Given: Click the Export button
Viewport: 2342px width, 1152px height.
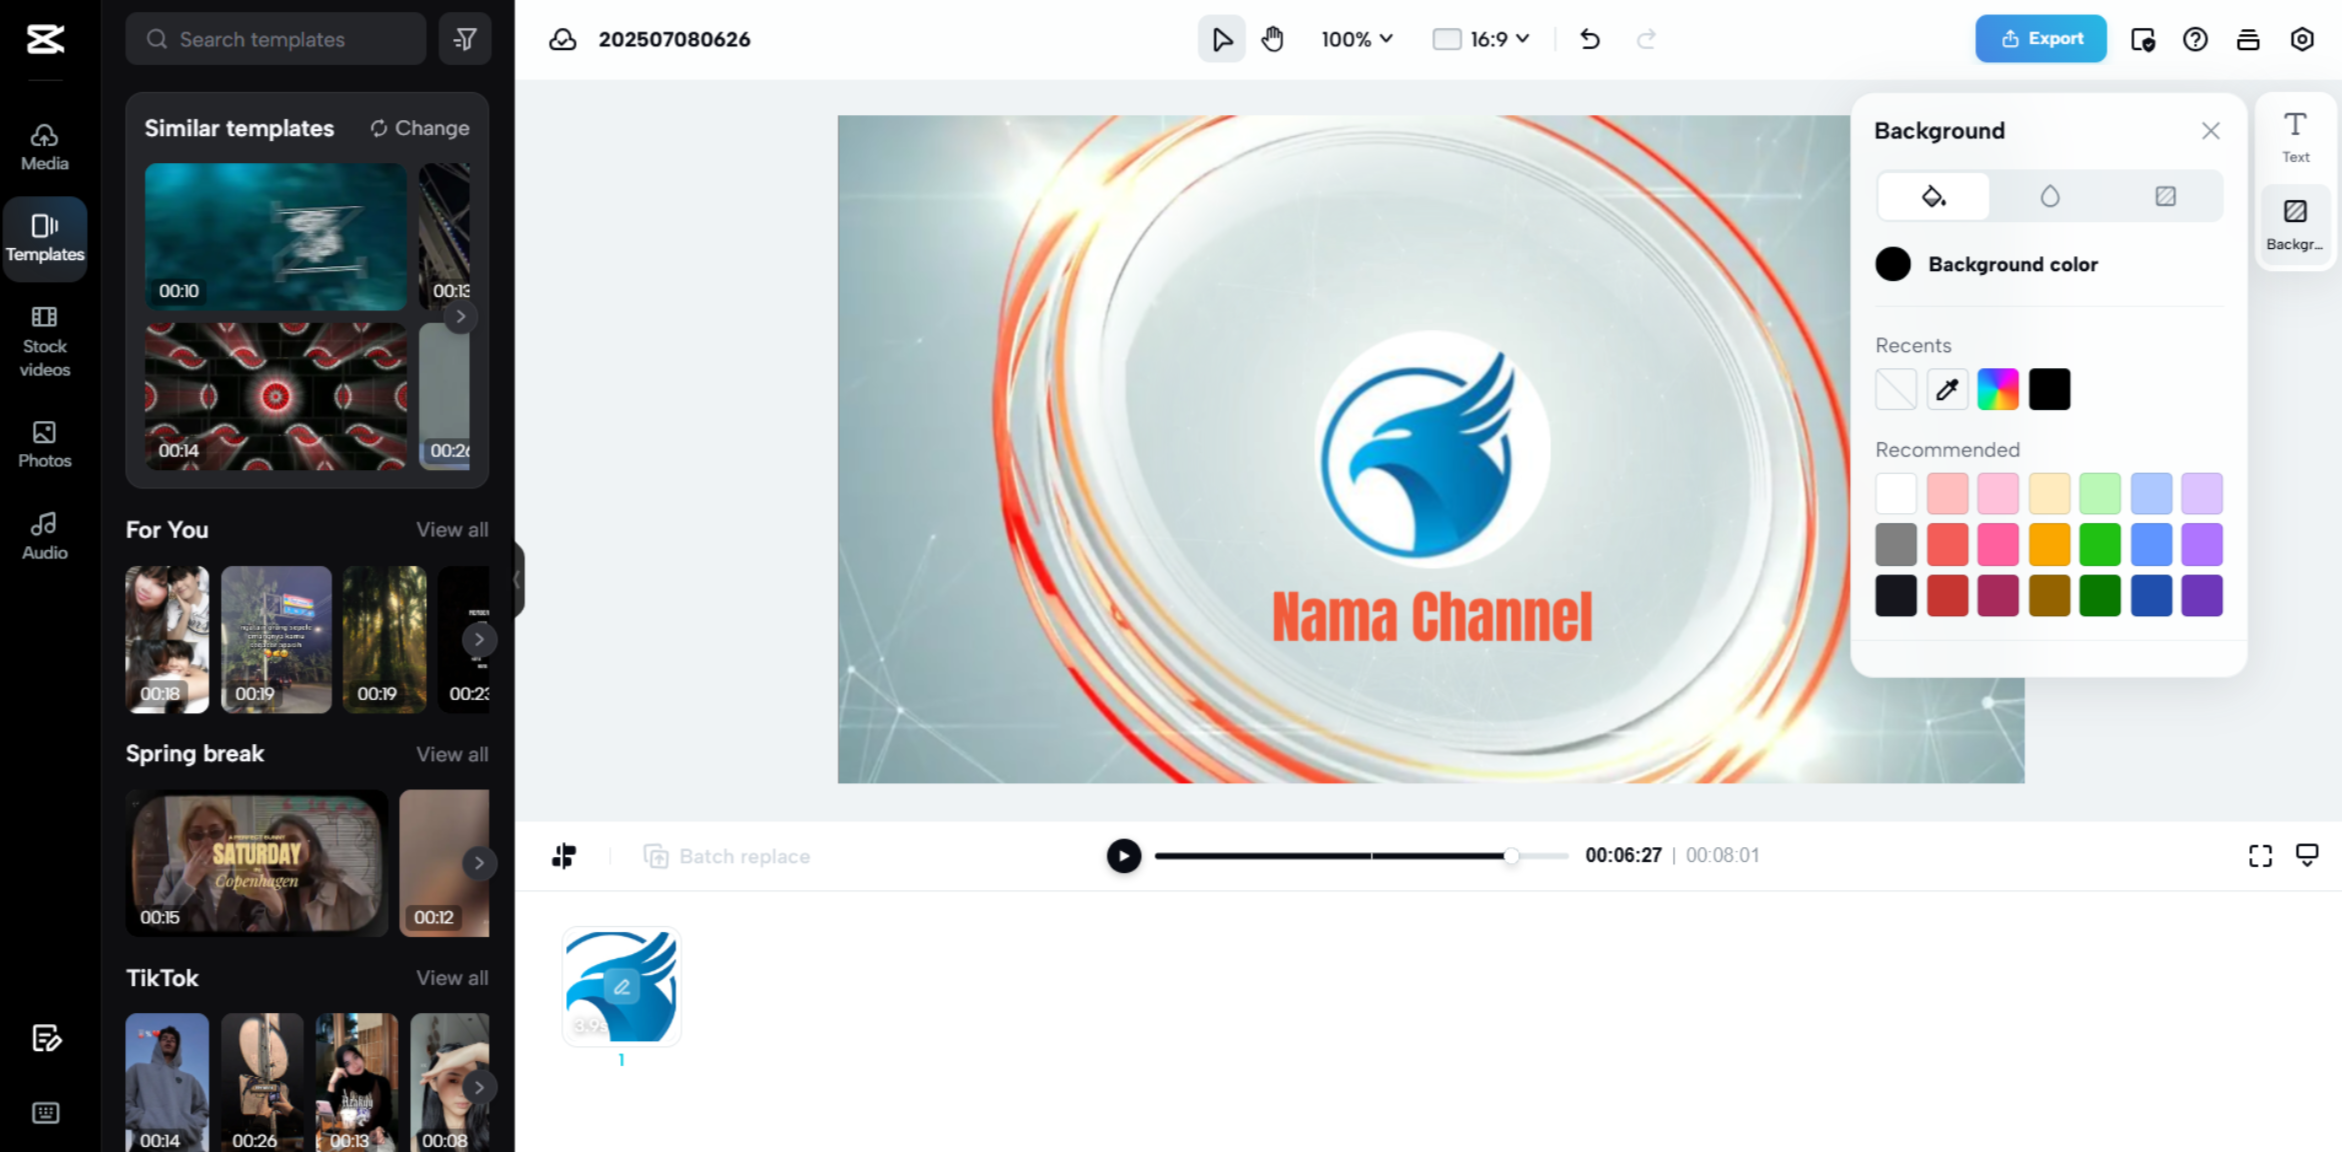Looking at the screenshot, I should pos(2040,38).
